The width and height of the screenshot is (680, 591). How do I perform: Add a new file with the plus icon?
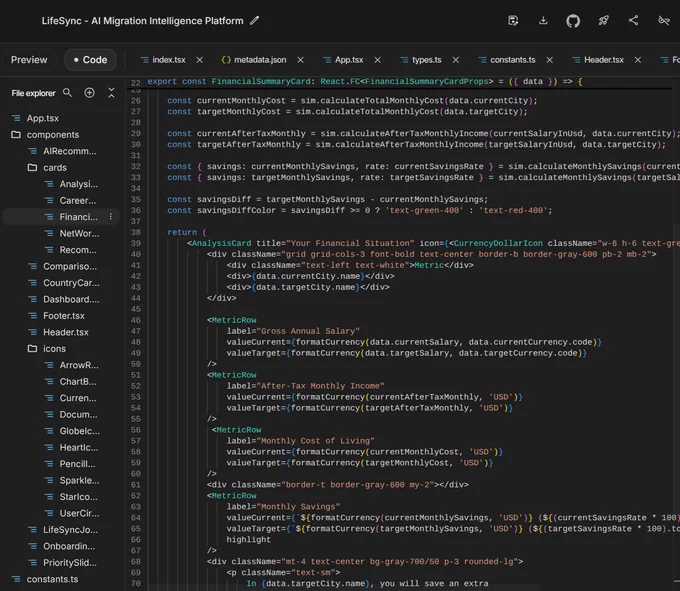89,93
